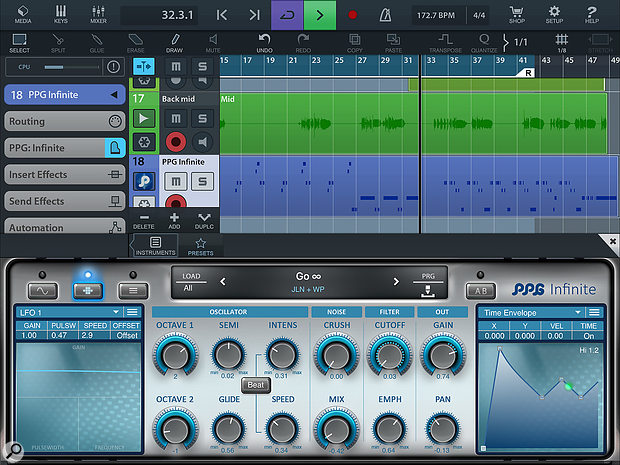Copy the selected events
Viewport: 620px width, 465px height.
point(354,43)
